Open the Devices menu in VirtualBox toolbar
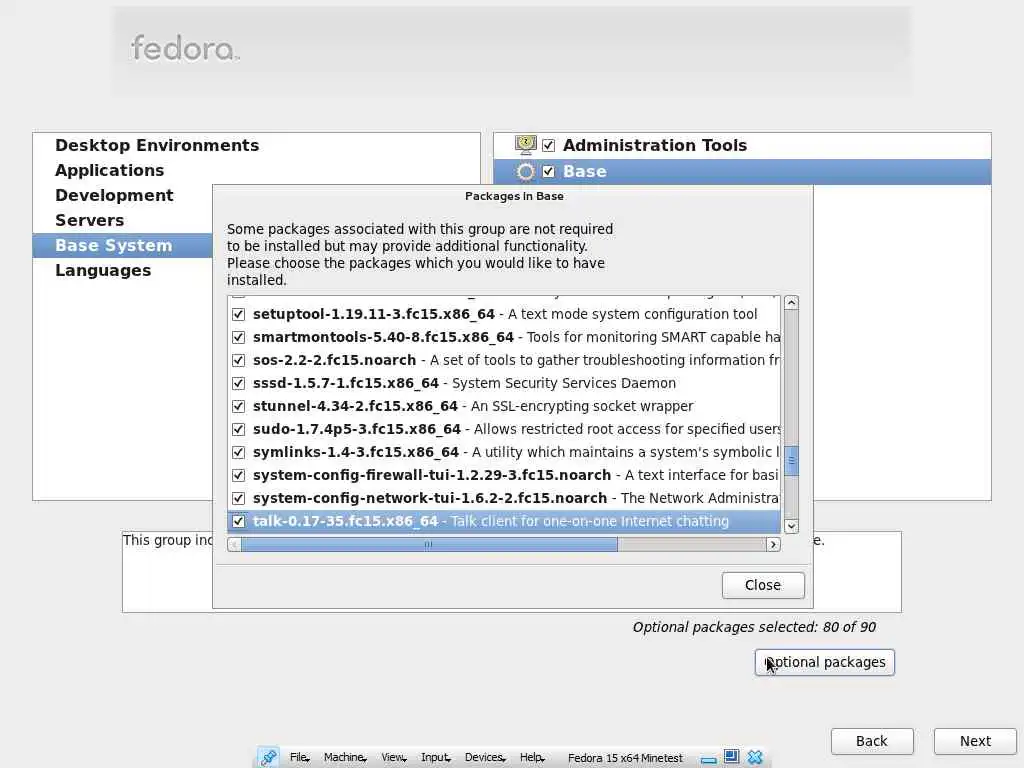 pyautogui.click(x=485, y=758)
